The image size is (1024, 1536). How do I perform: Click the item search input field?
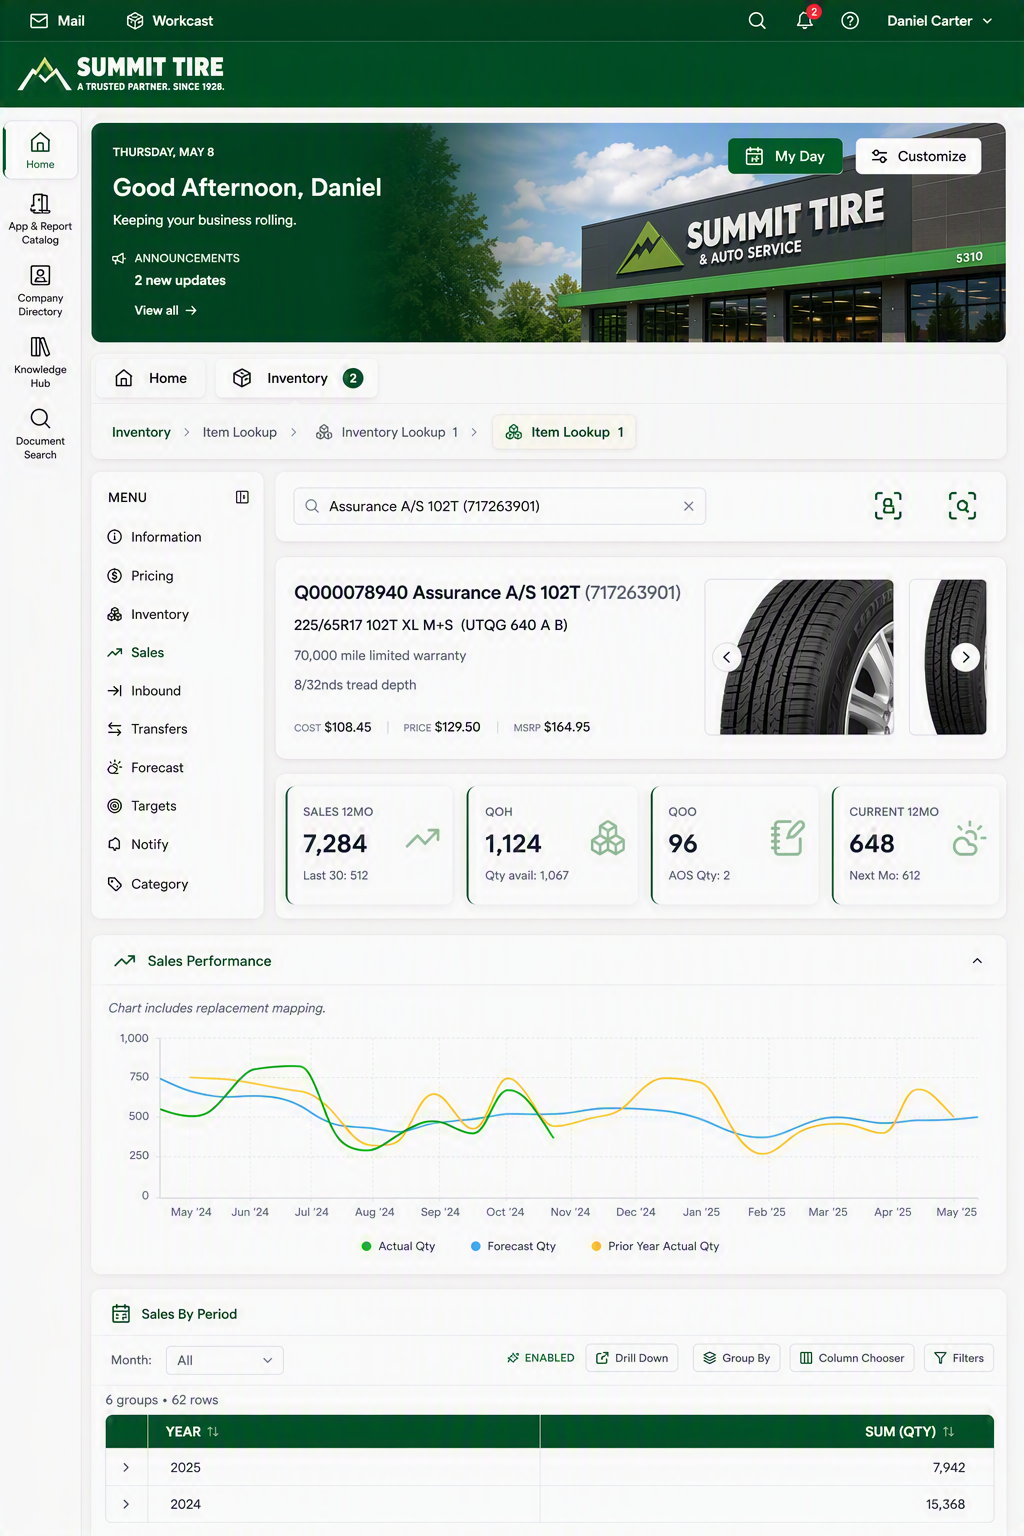(499, 506)
